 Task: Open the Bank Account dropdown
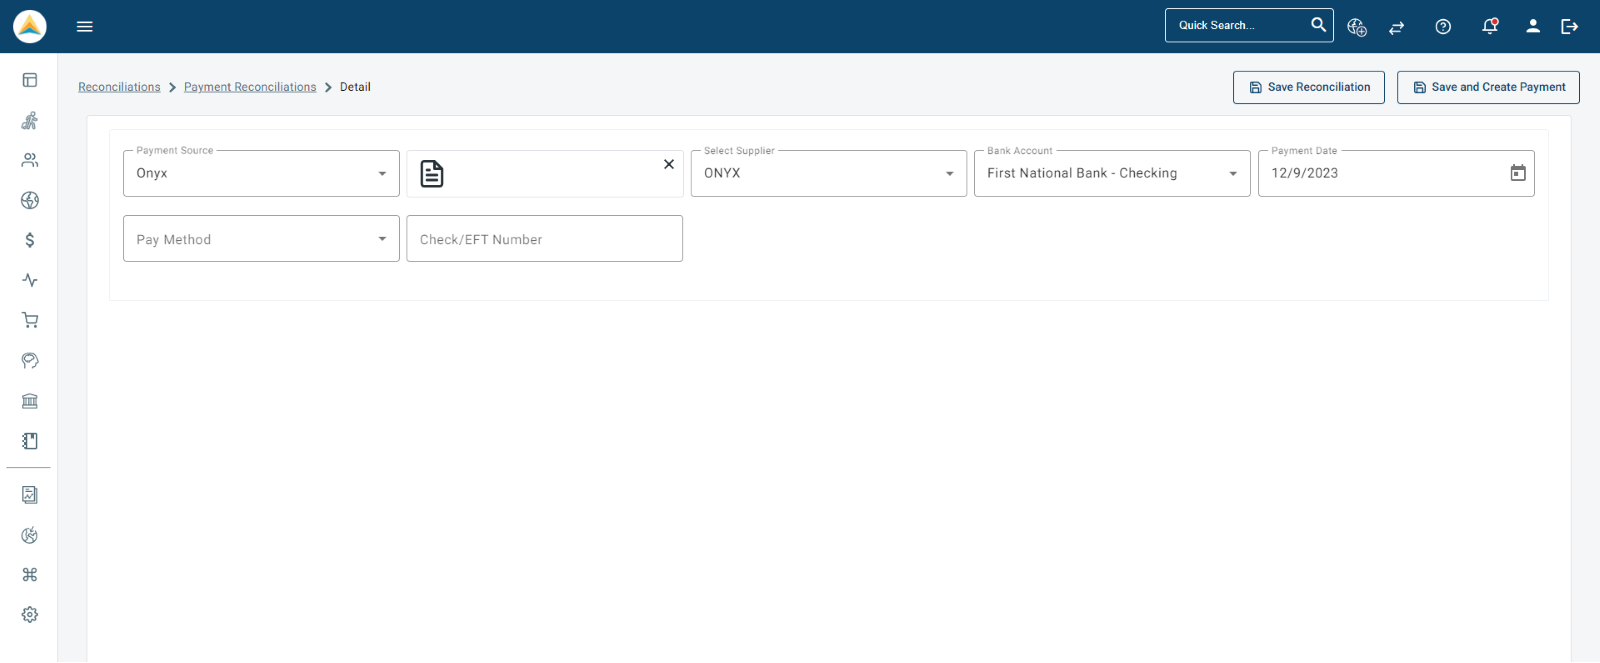pos(1112,173)
